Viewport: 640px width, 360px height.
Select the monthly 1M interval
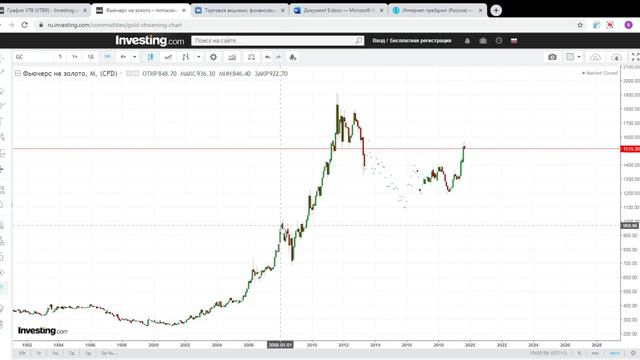[x=107, y=57]
